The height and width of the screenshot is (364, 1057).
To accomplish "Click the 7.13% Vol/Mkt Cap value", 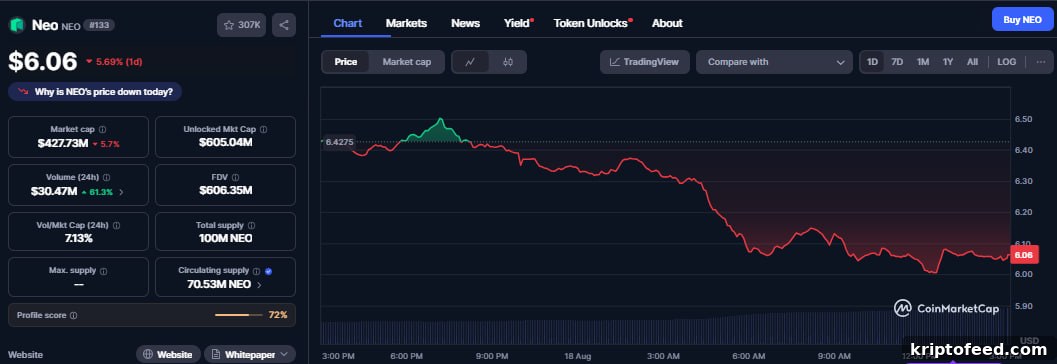I will tap(78, 238).
